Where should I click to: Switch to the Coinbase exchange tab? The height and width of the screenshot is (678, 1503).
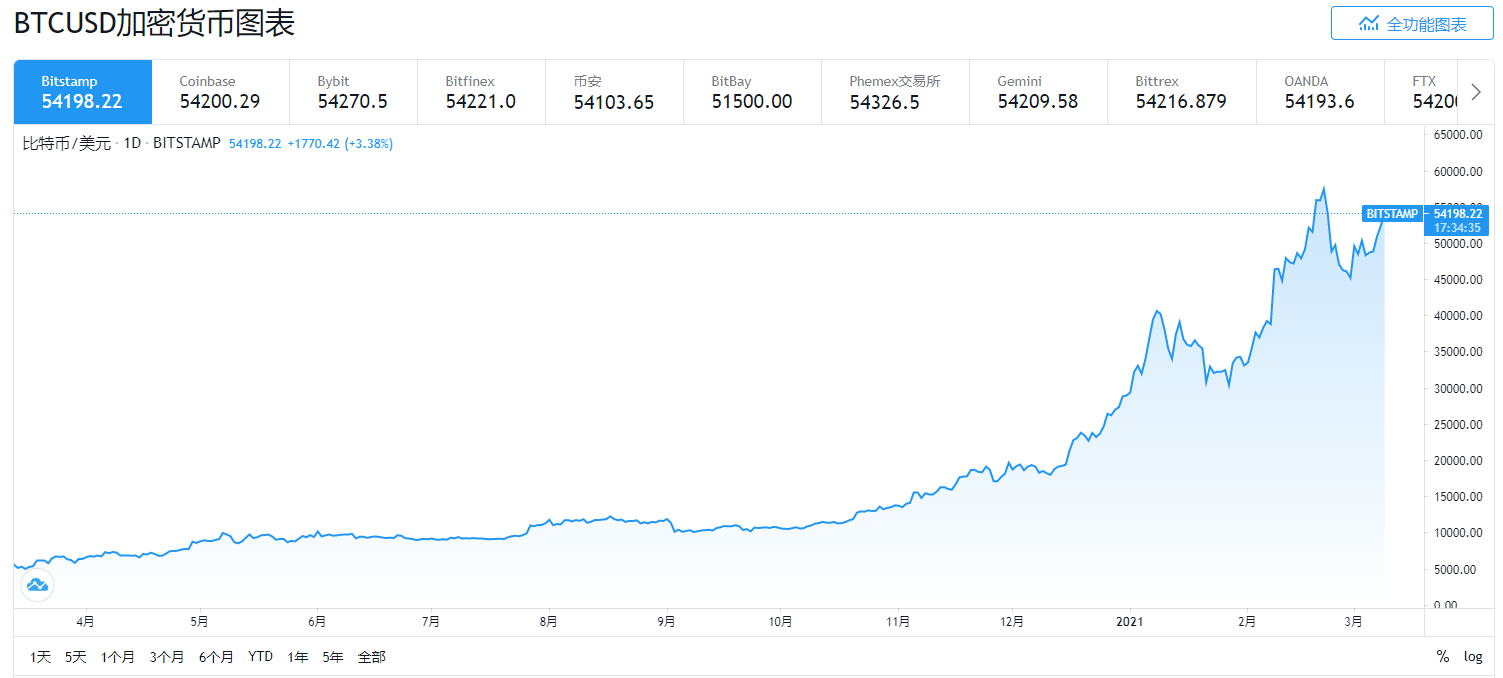click(220, 92)
